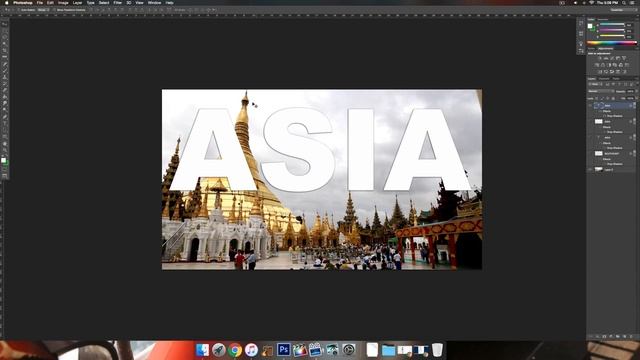The width and height of the screenshot is (640, 360).
Task: Collapse effects on second layer with thumbnail
Action: [x=634, y=122]
